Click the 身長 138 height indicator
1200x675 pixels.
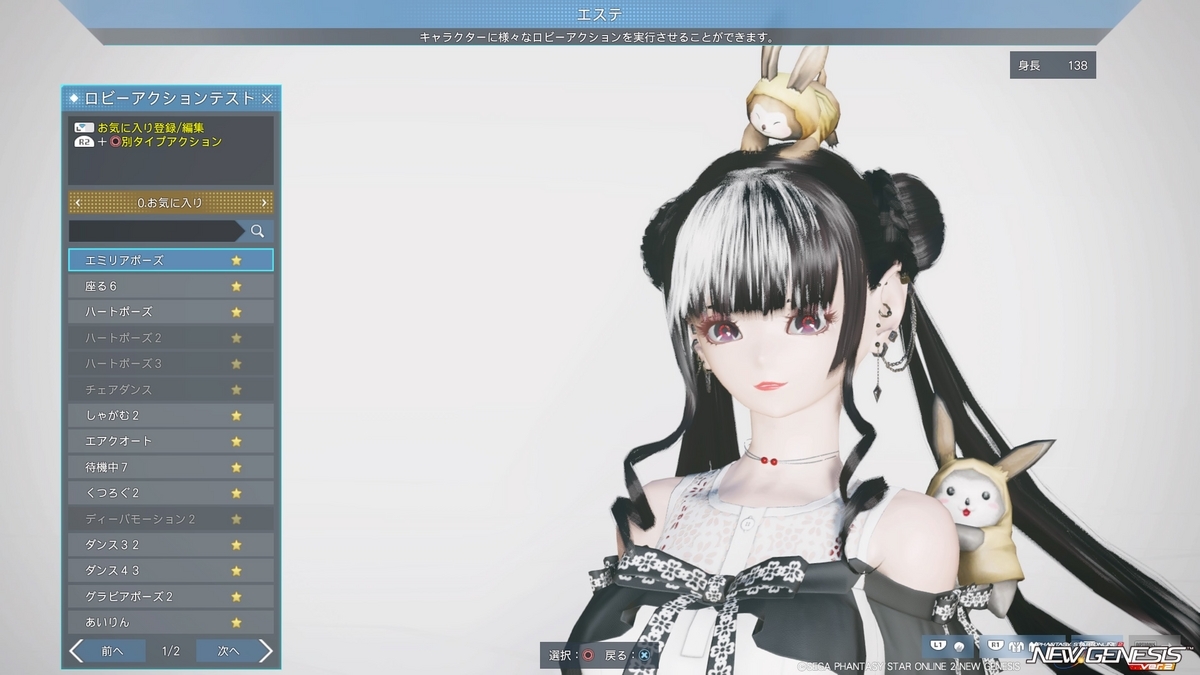(1053, 65)
